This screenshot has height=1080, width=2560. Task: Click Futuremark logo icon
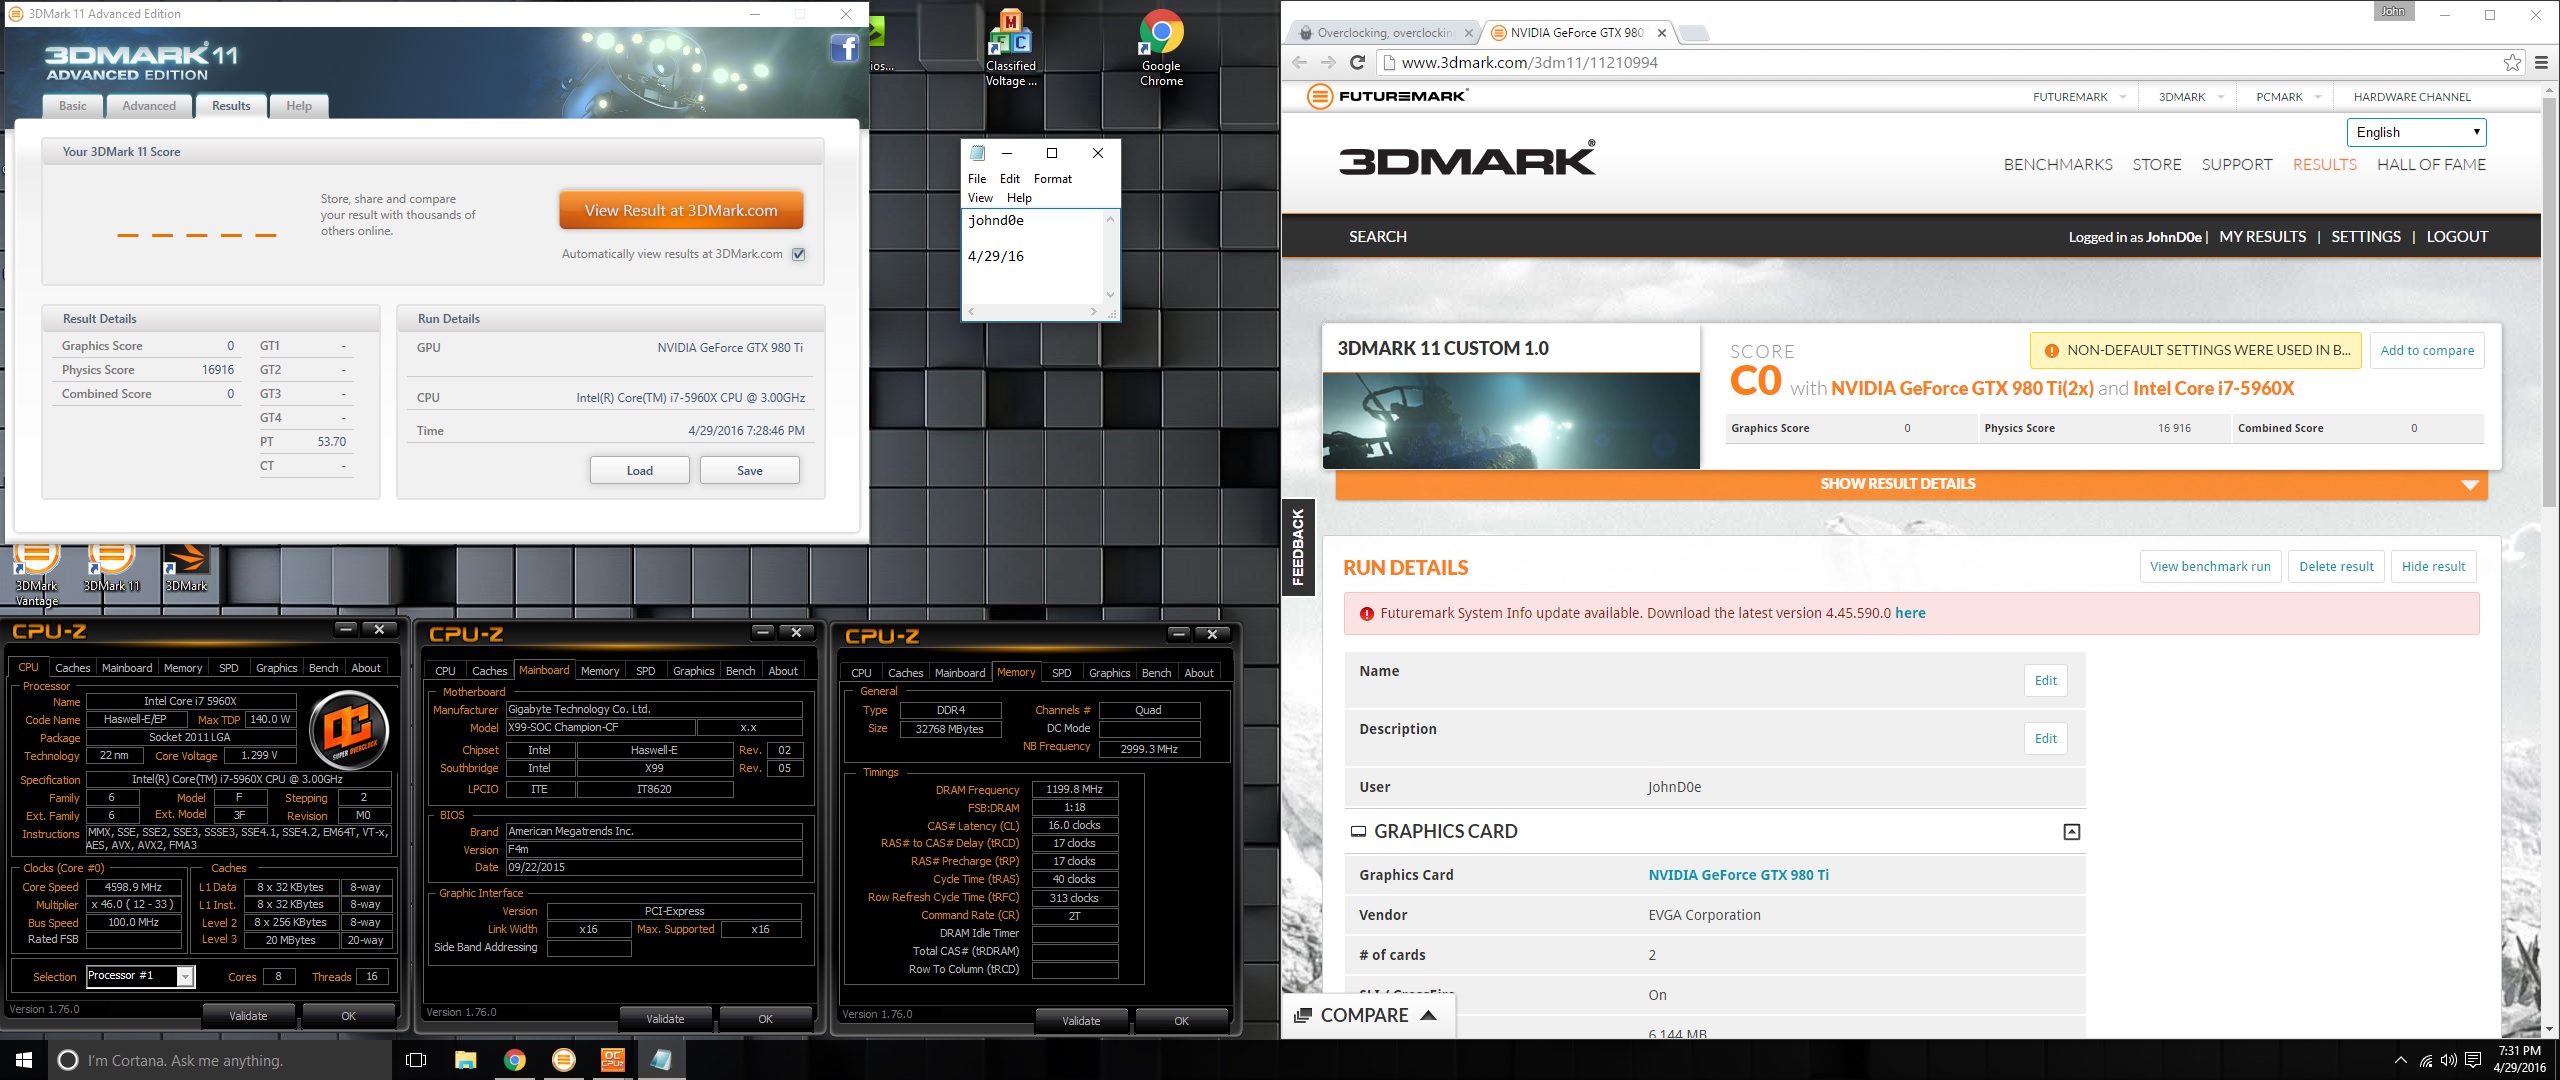1320,97
